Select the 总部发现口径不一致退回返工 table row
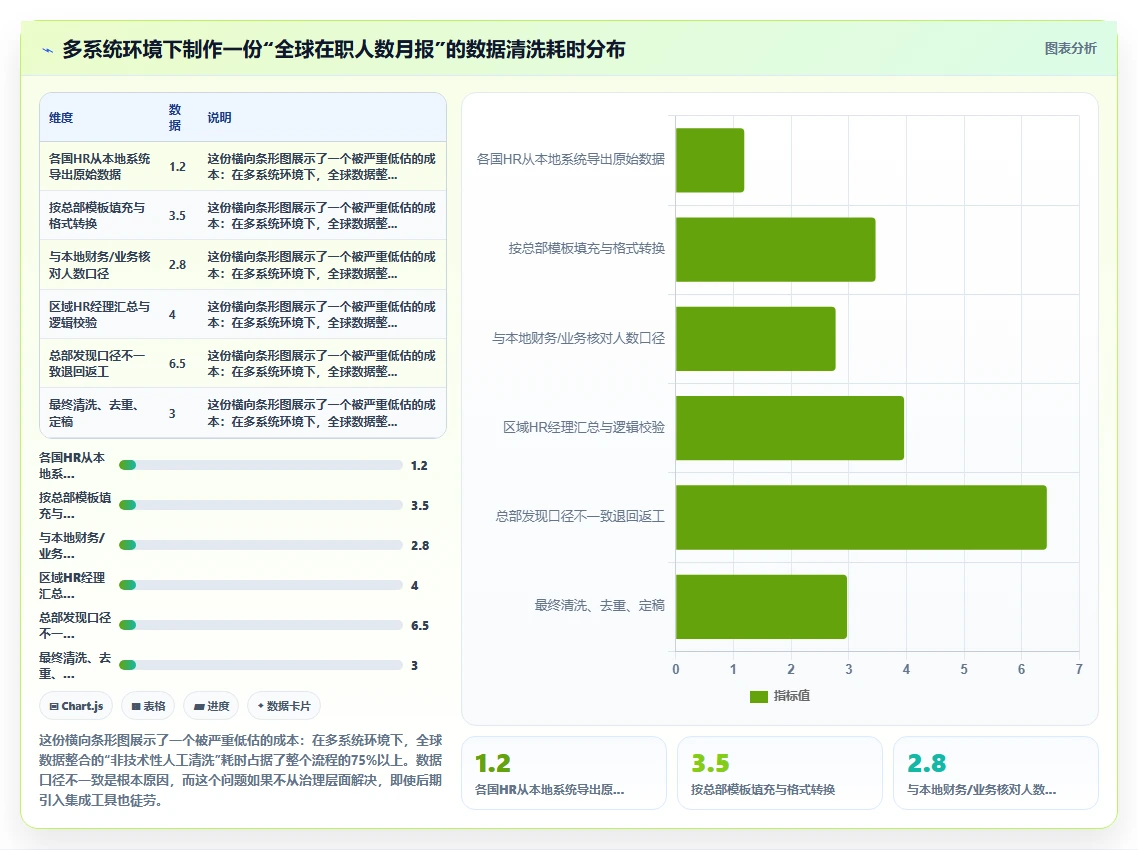This screenshot has width=1138, height=850. coord(243,364)
